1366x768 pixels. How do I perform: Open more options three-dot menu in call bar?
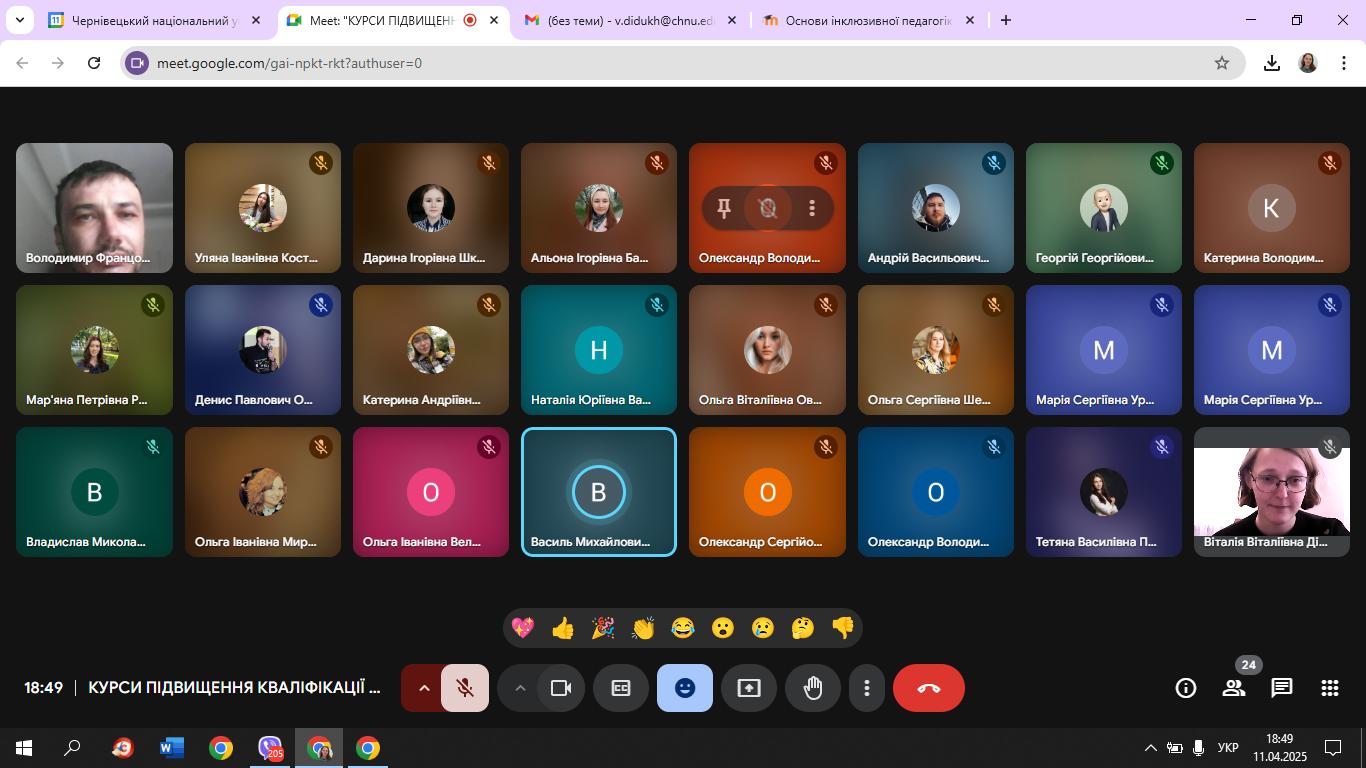point(867,688)
